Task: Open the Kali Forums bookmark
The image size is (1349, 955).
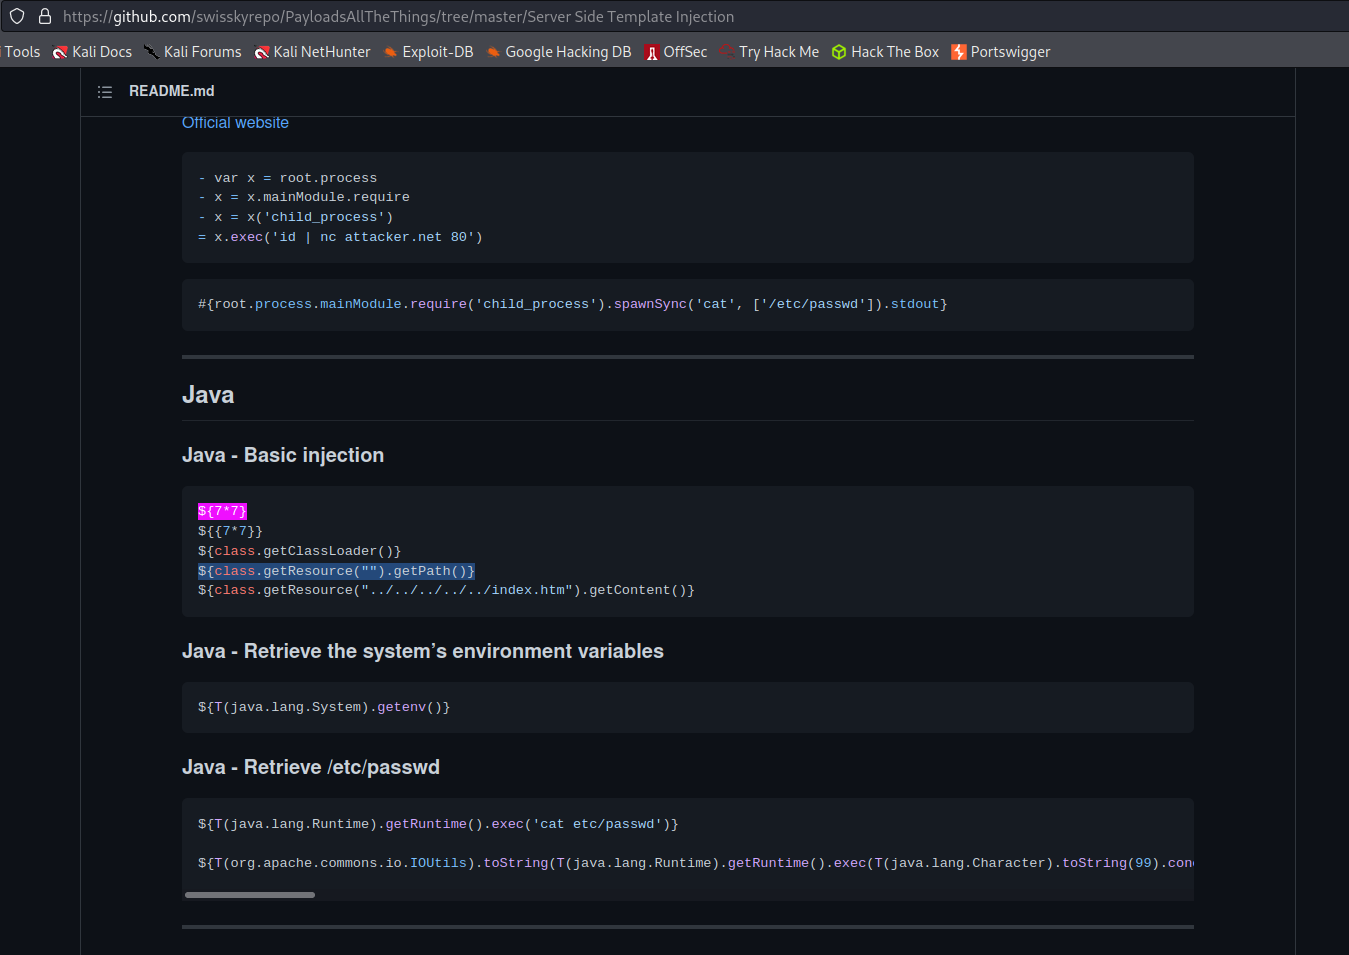Action: (x=192, y=52)
